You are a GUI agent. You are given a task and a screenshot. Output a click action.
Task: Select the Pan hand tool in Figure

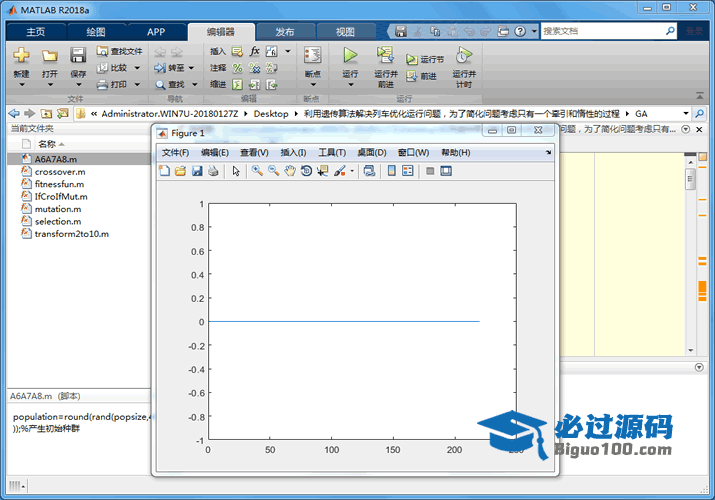tap(290, 171)
